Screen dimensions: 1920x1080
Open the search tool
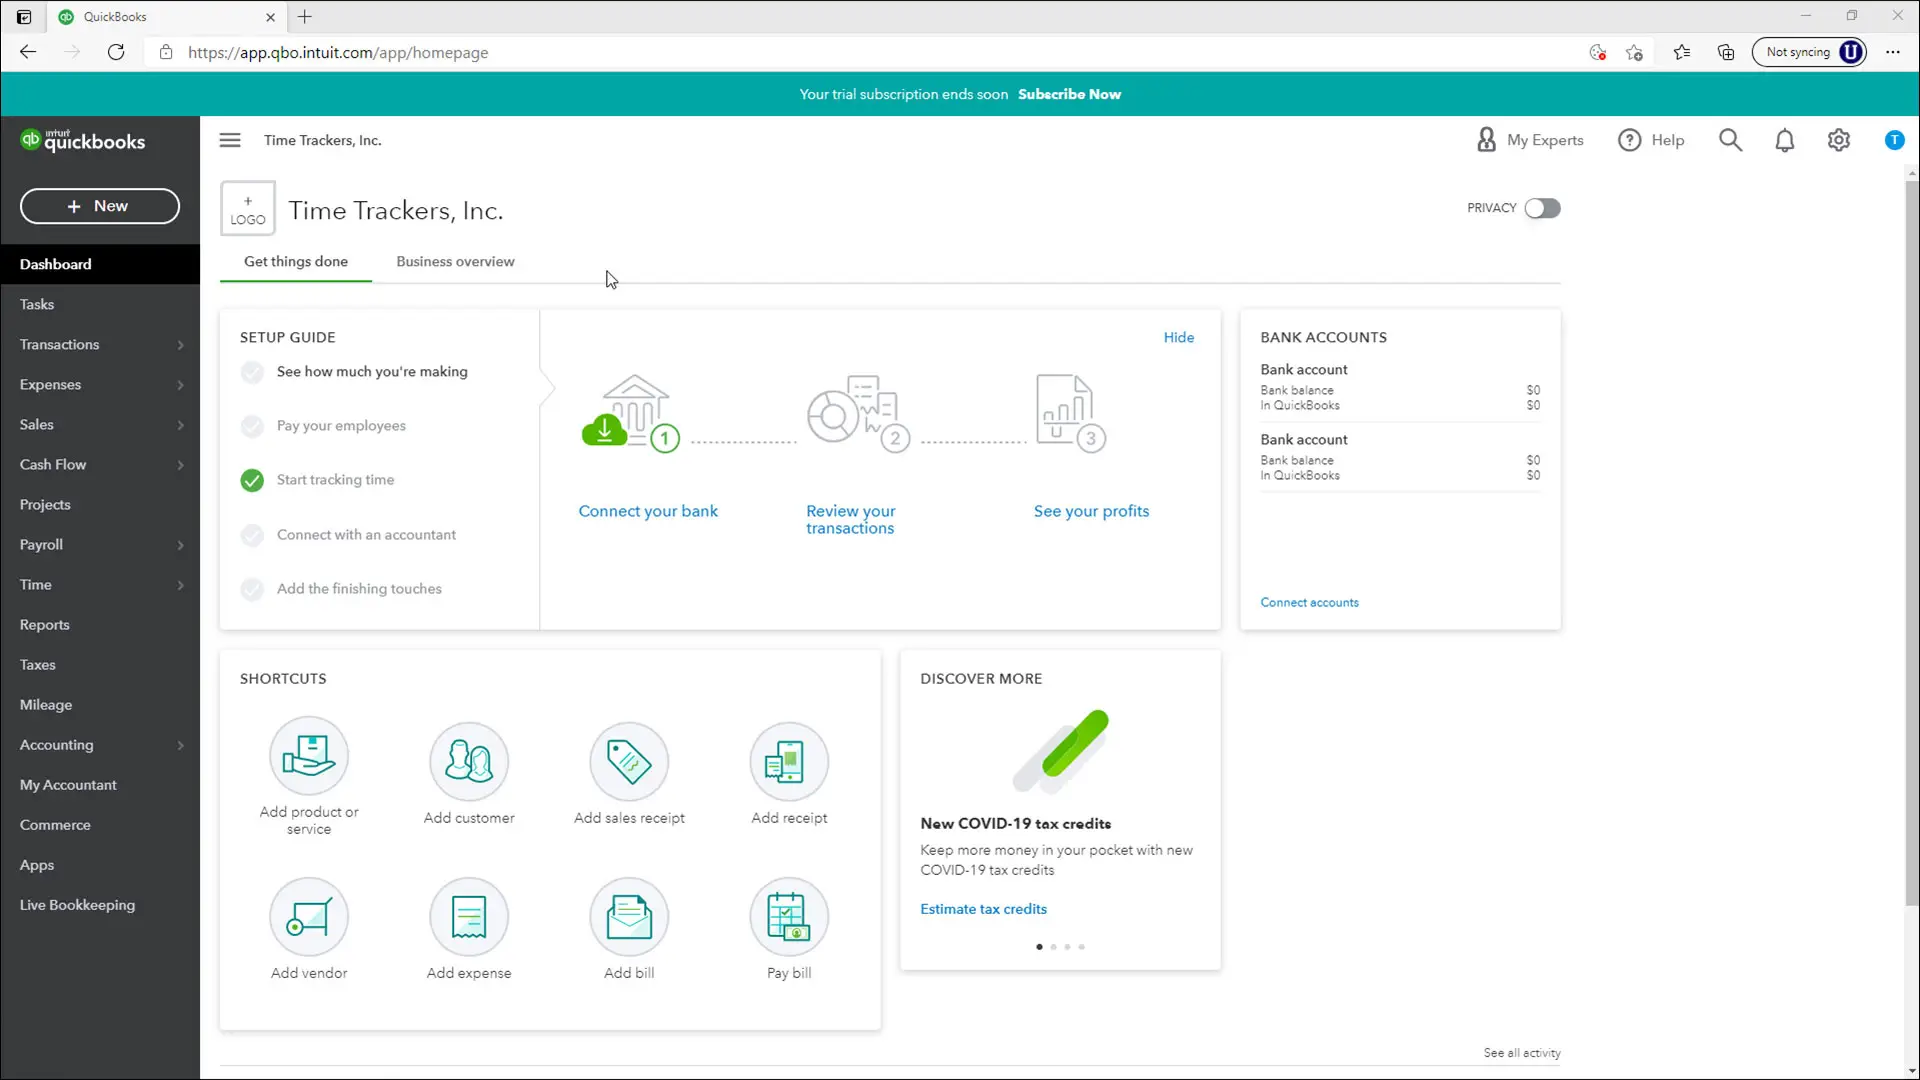click(1730, 140)
